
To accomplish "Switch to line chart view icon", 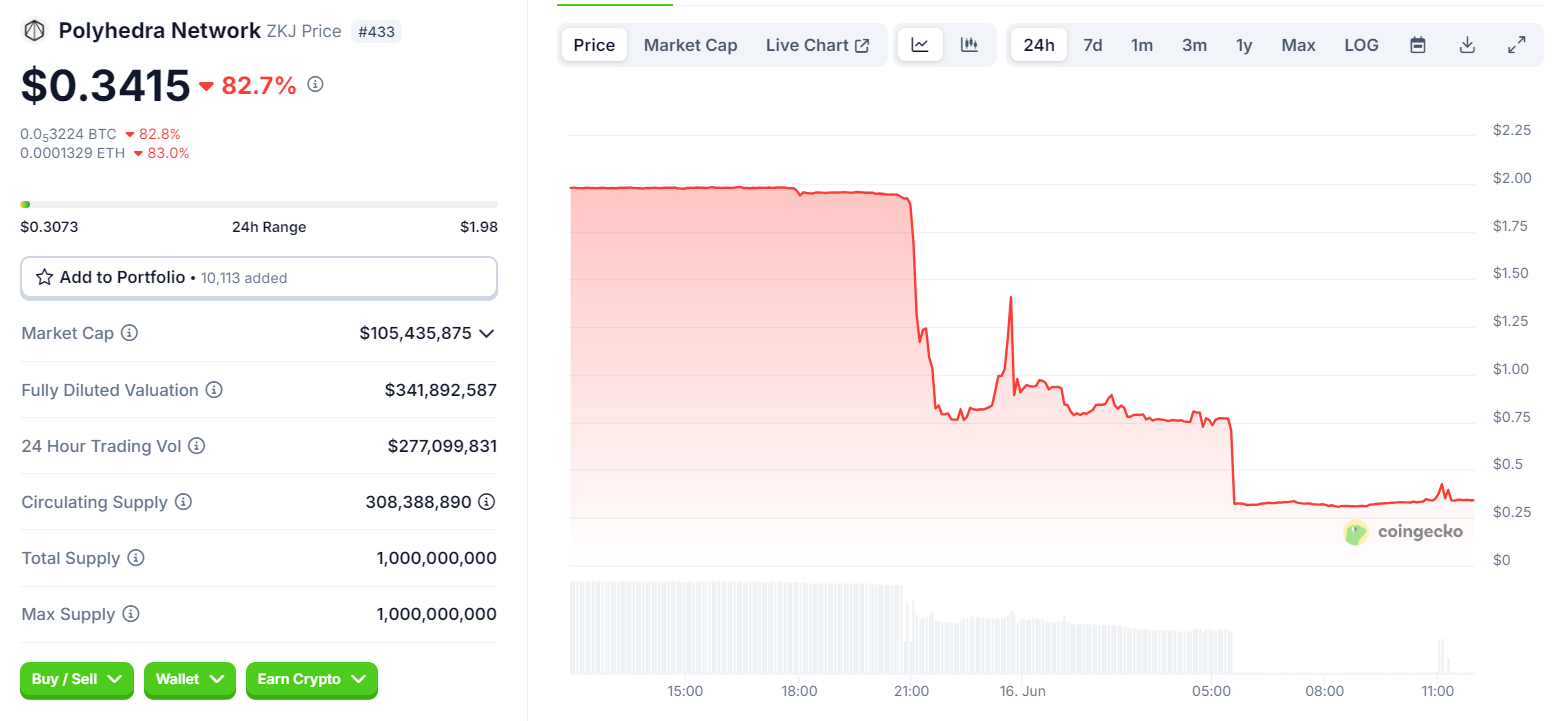I will tap(920, 45).
